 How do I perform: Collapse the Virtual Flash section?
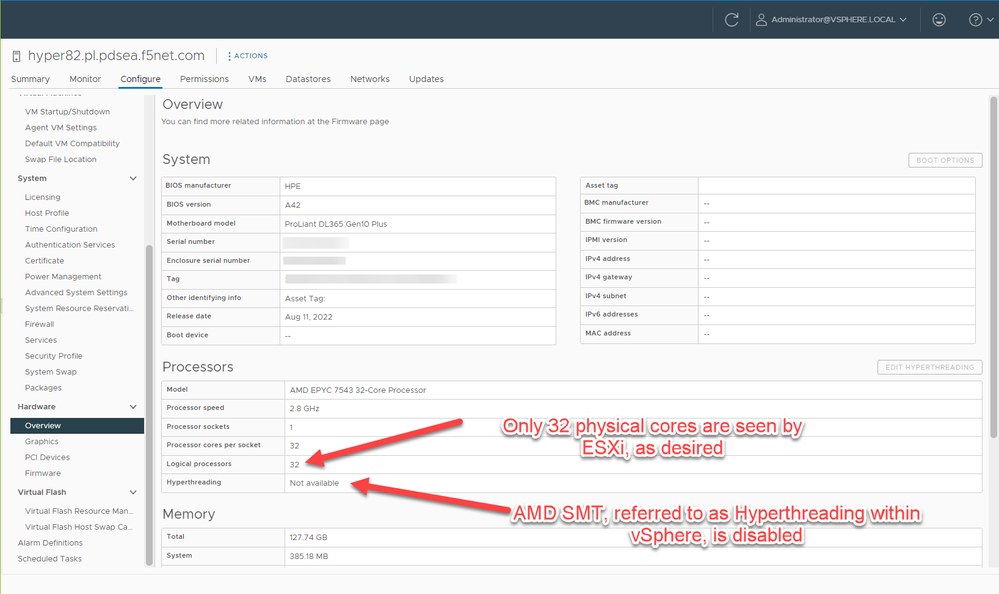[133, 492]
